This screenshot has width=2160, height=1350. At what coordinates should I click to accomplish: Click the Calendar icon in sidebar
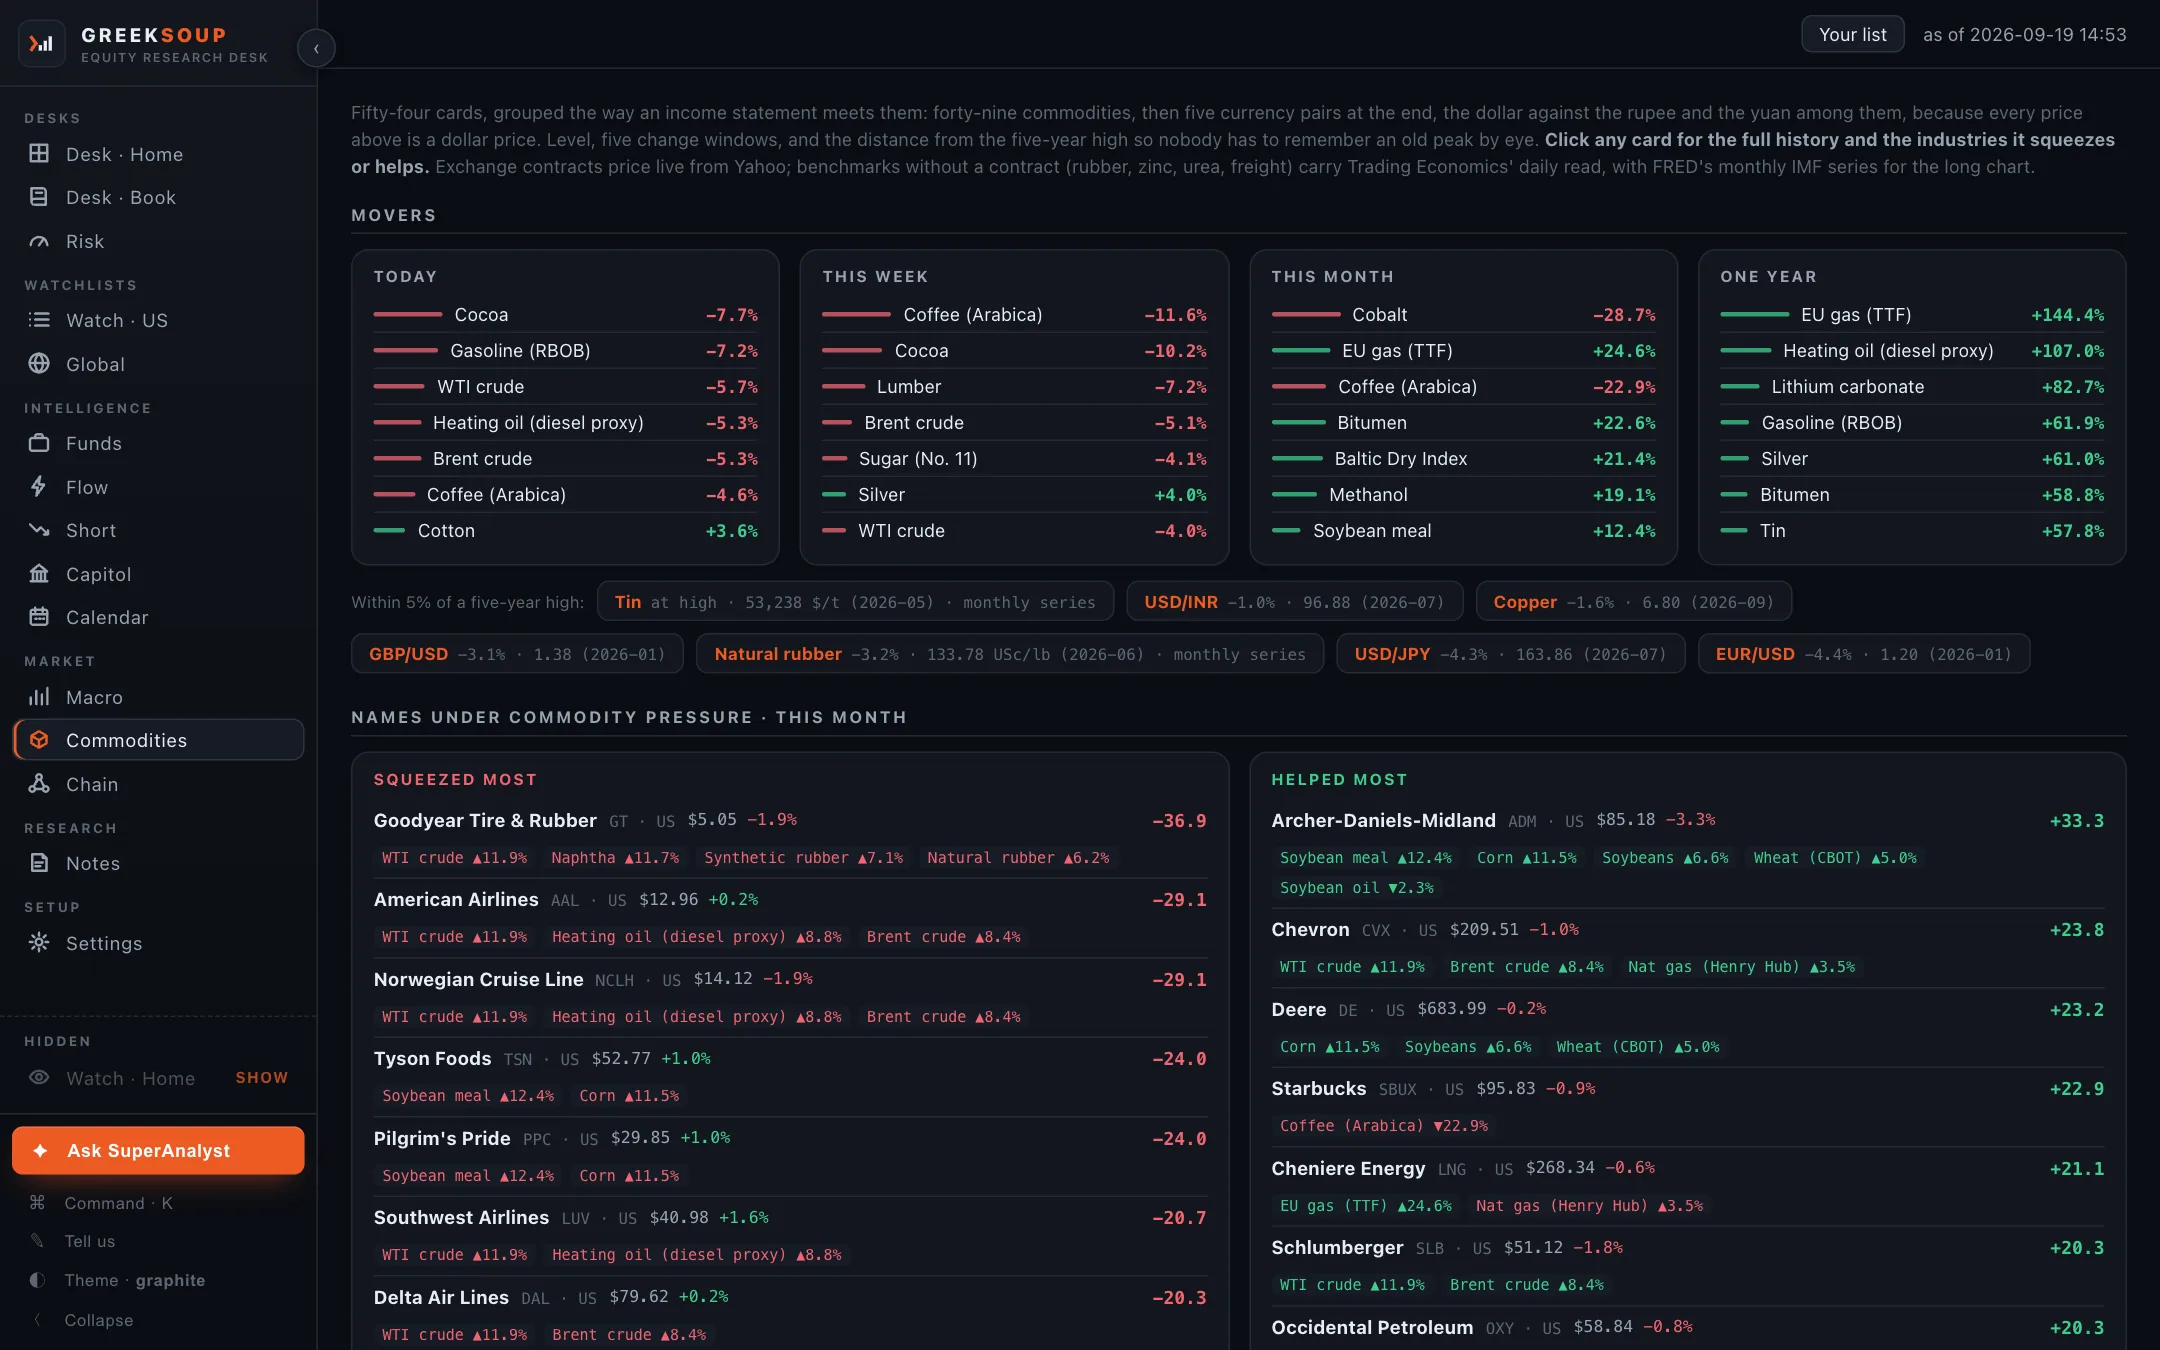point(39,617)
